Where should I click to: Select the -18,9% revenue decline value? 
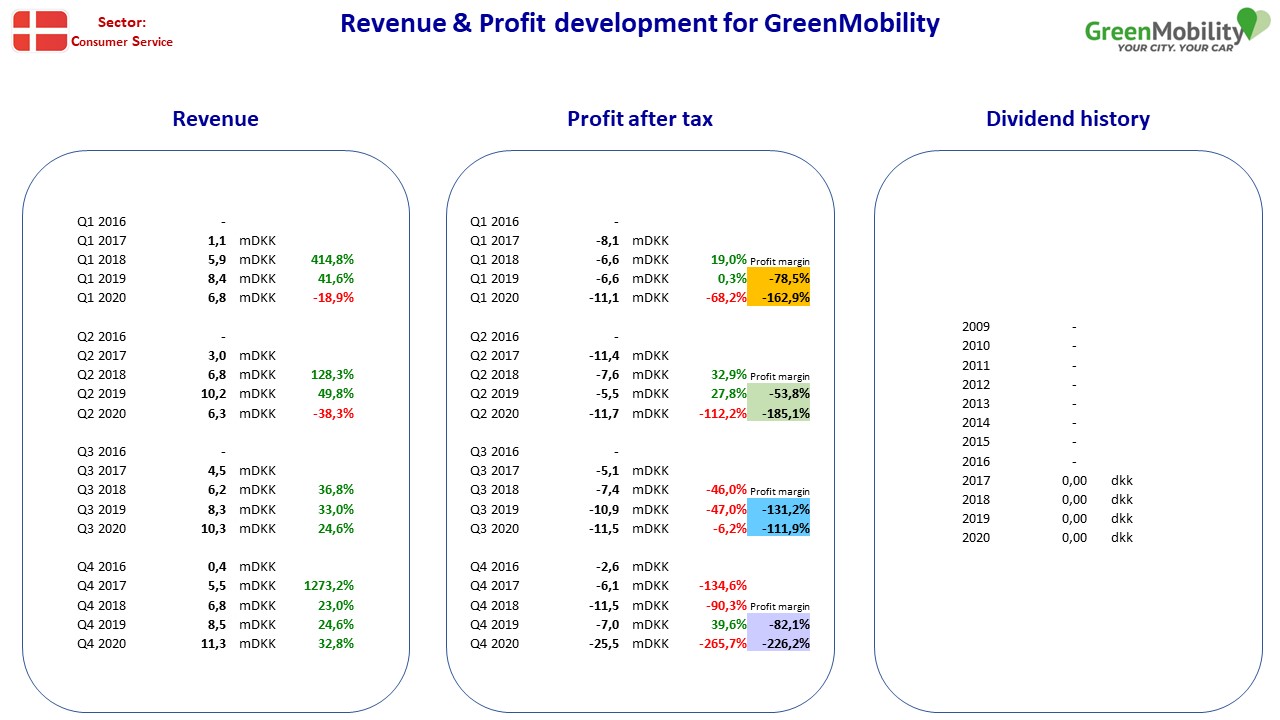pyautogui.click(x=334, y=298)
